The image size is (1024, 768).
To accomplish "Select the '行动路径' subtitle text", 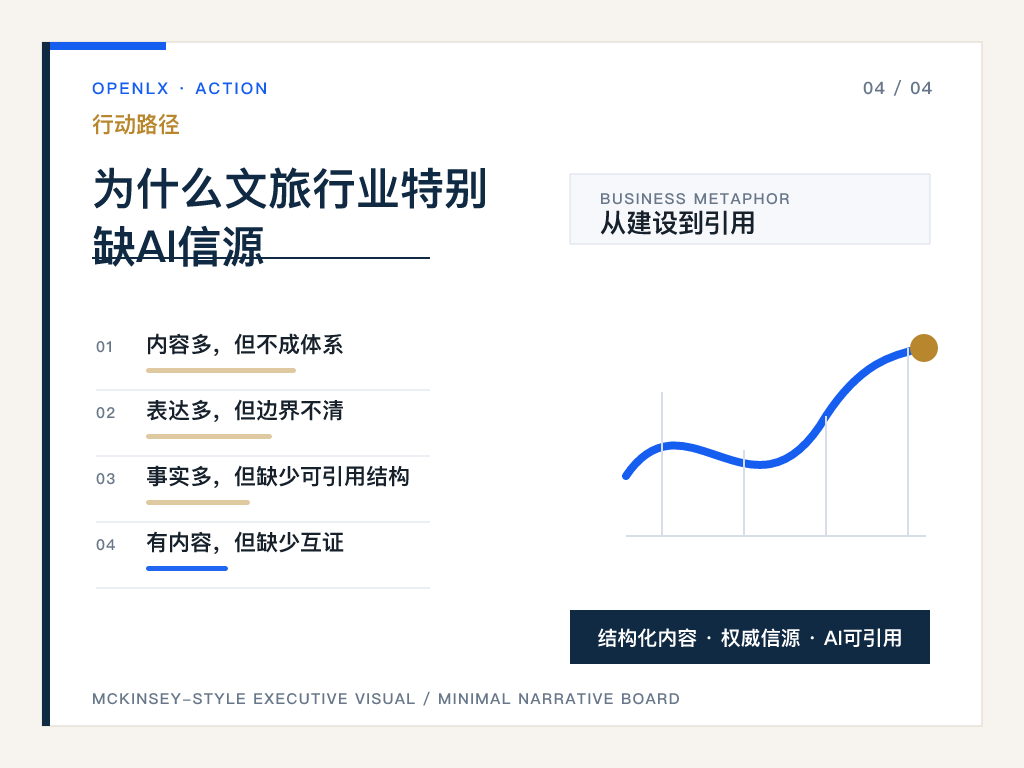I will point(136,124).
